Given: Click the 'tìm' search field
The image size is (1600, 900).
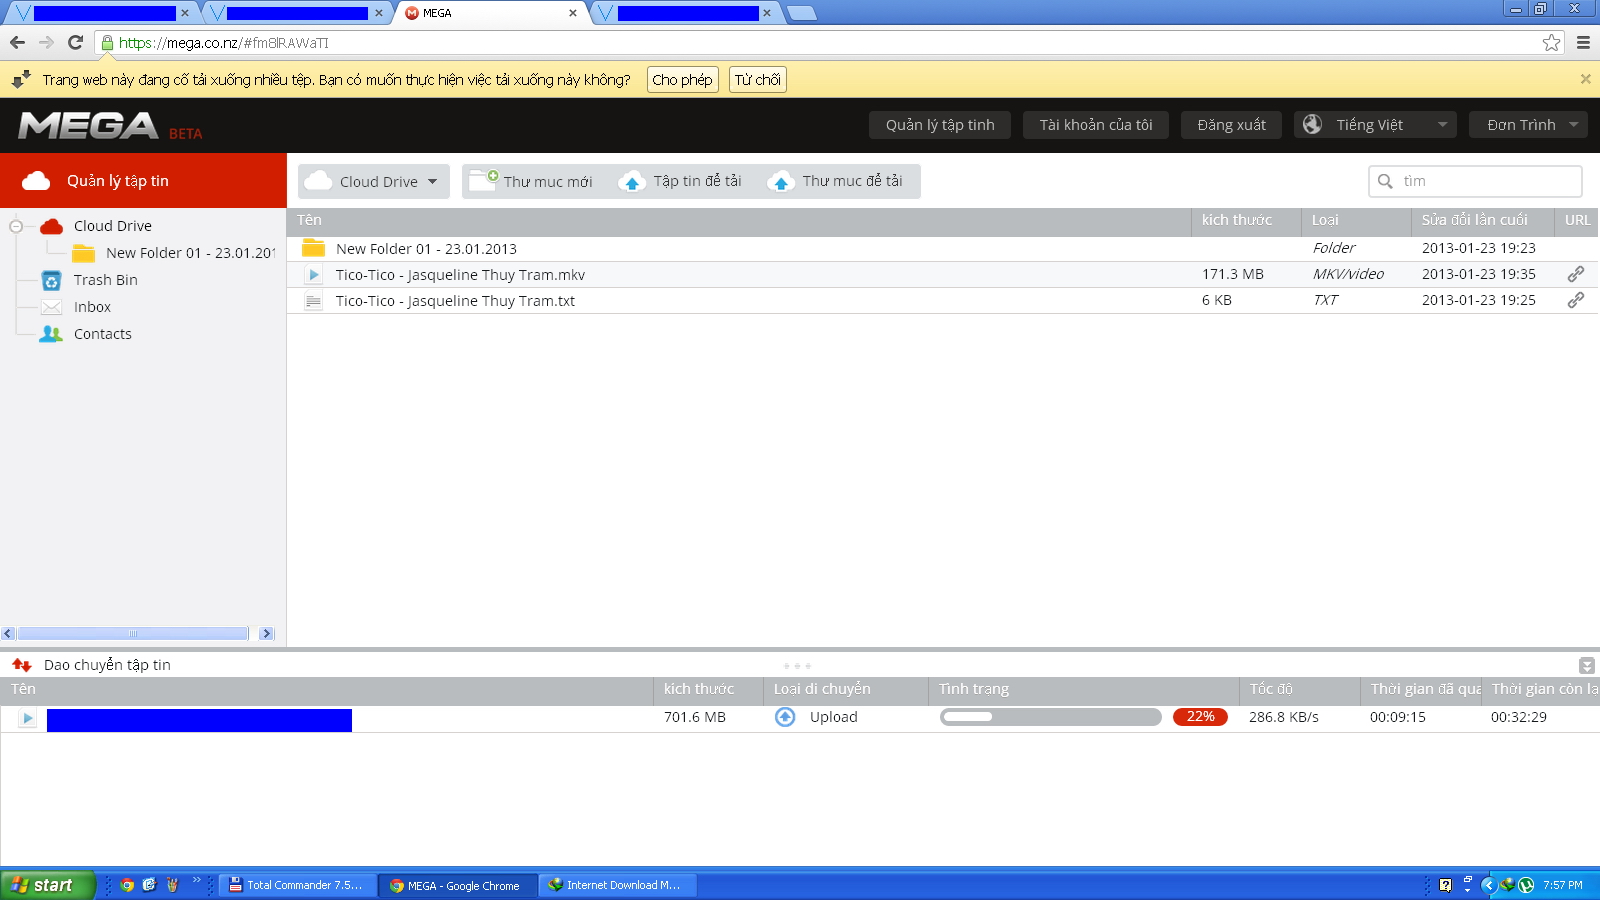Looking at the screenshot, I should coord(1485,181).
